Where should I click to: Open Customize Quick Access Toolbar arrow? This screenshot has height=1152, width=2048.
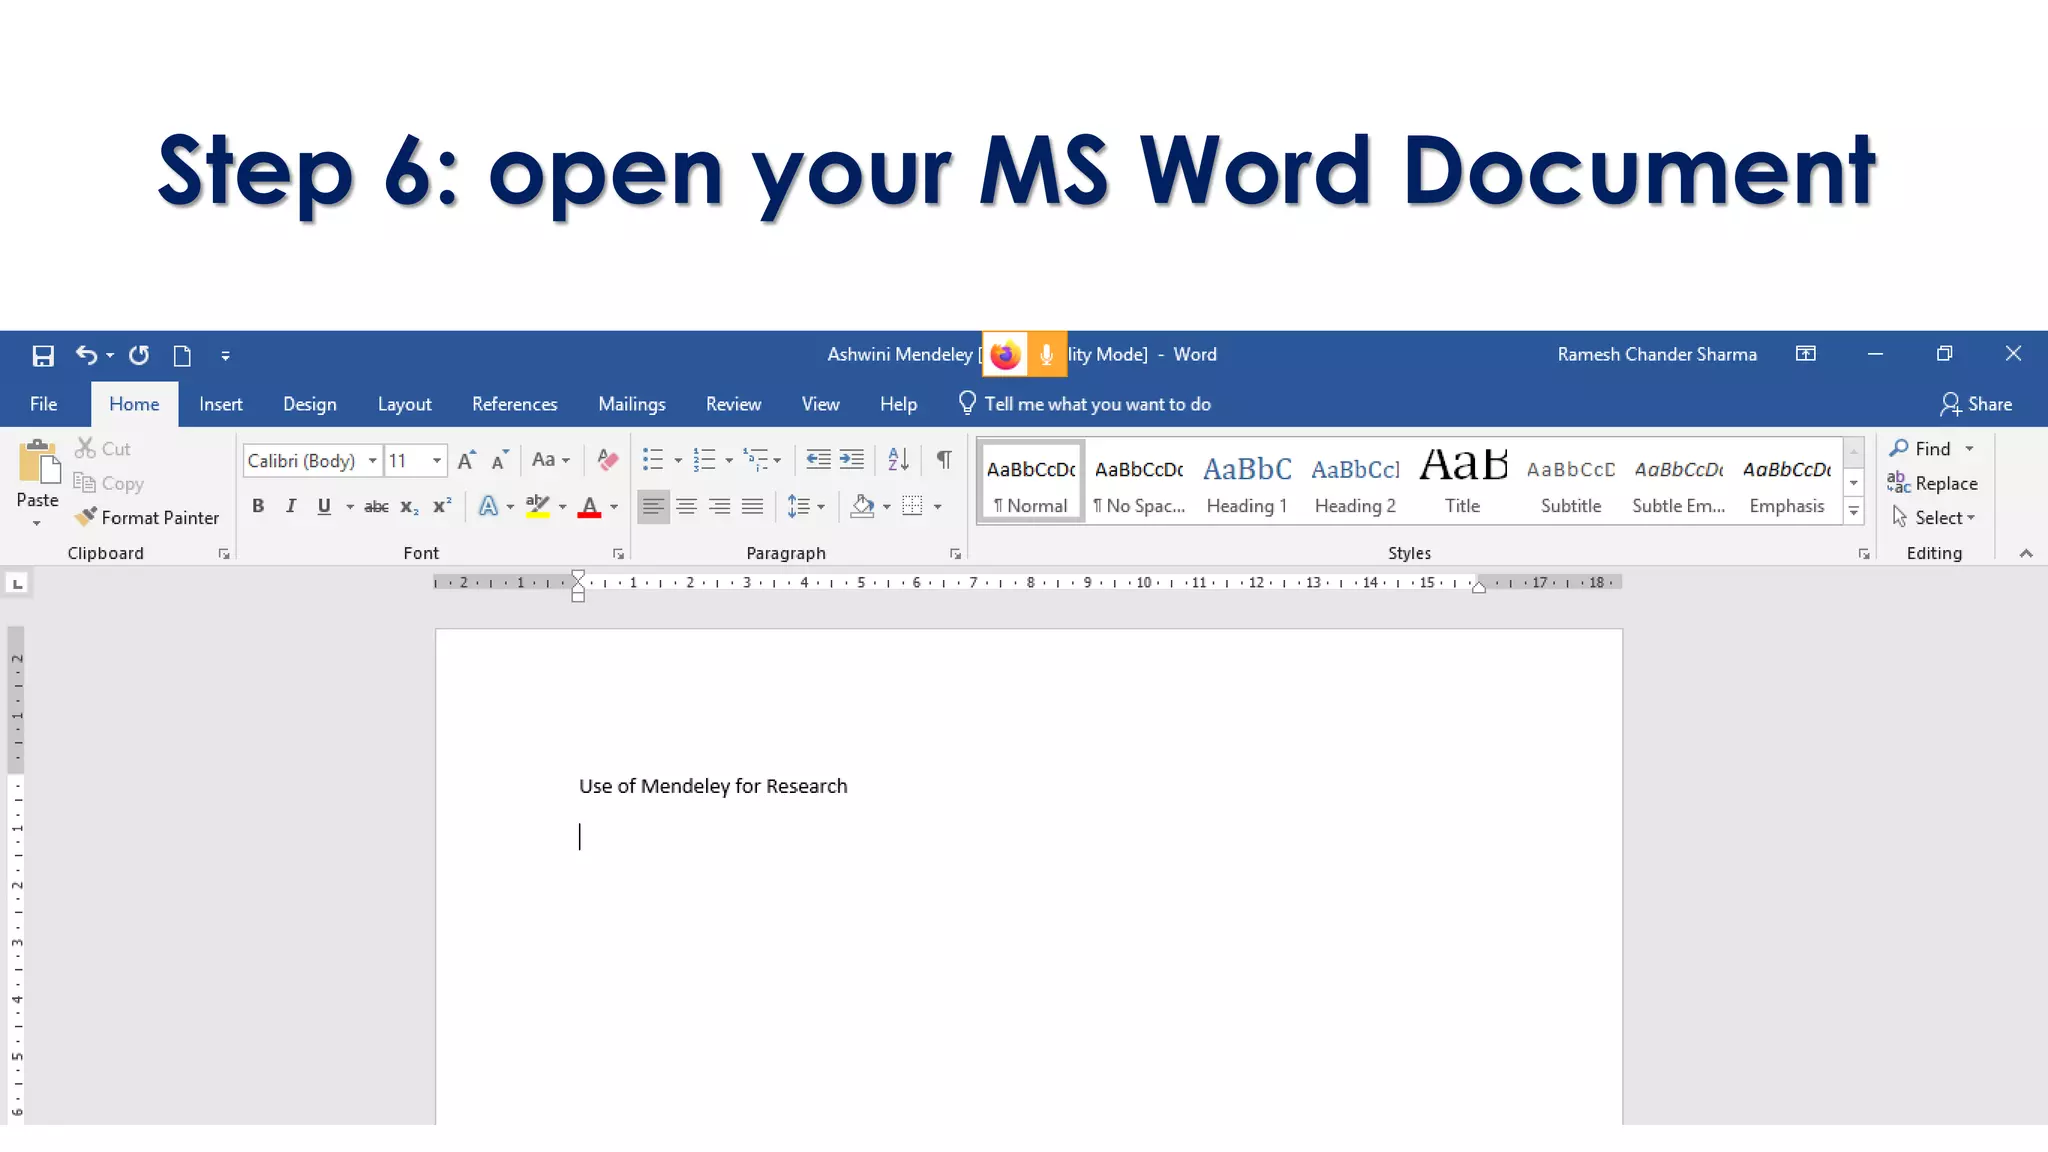pos(225,355)
